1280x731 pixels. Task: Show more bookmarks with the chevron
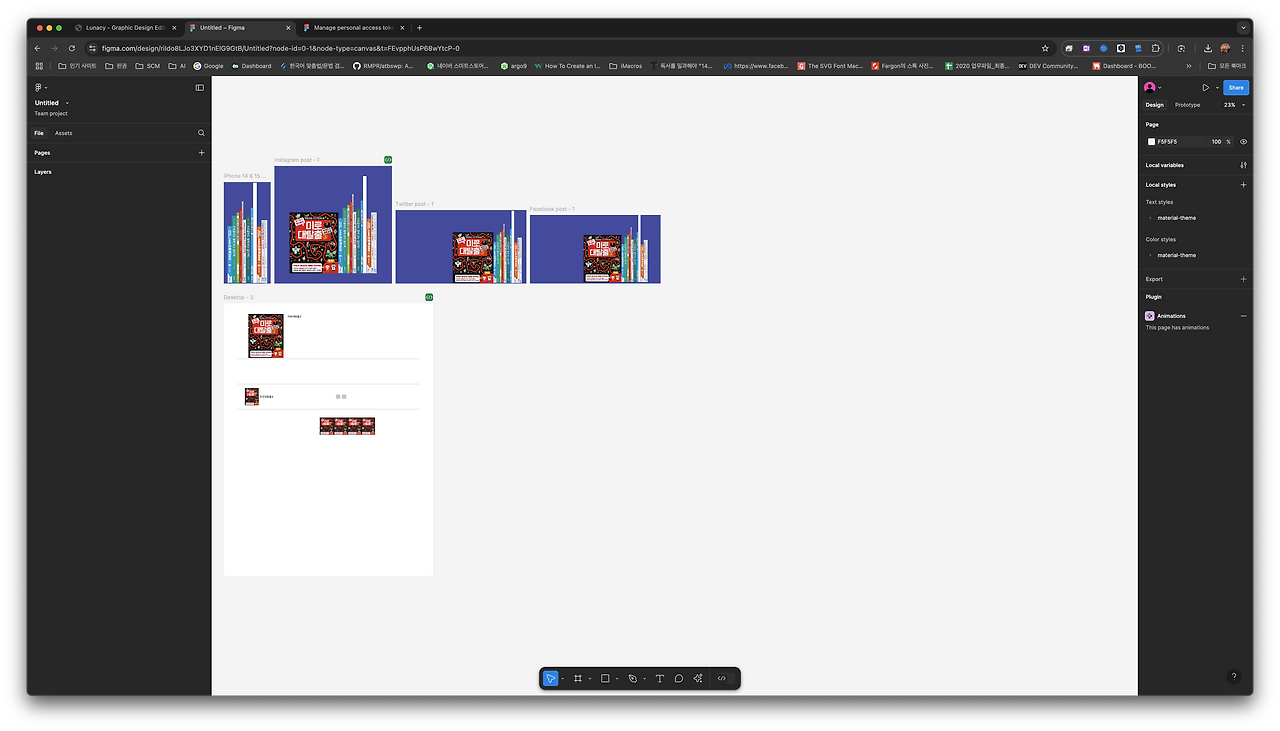click(1189, 66)
